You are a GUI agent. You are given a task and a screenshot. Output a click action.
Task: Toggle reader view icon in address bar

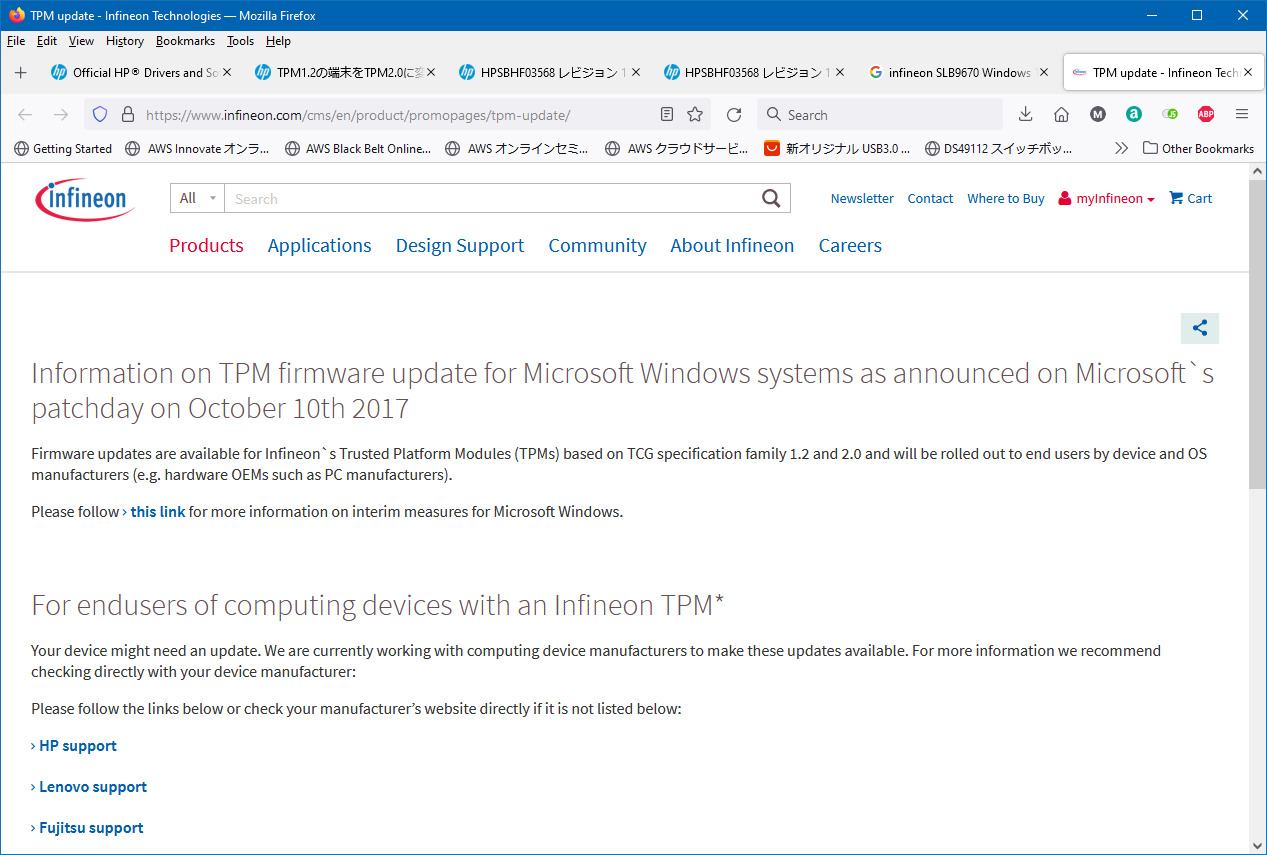pyautogui.click(x=667, y=115)
